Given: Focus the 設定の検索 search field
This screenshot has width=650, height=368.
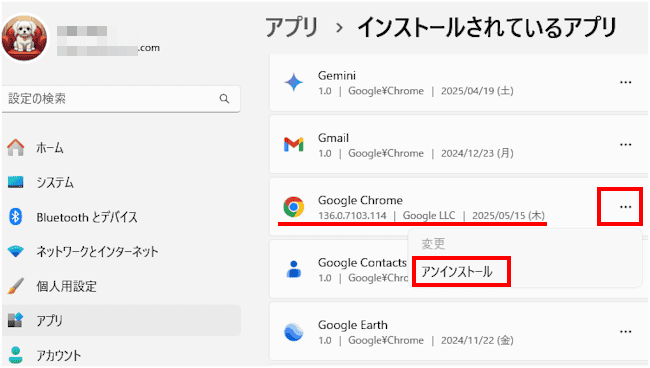Looking at the screenshot, I should point(121,99).
